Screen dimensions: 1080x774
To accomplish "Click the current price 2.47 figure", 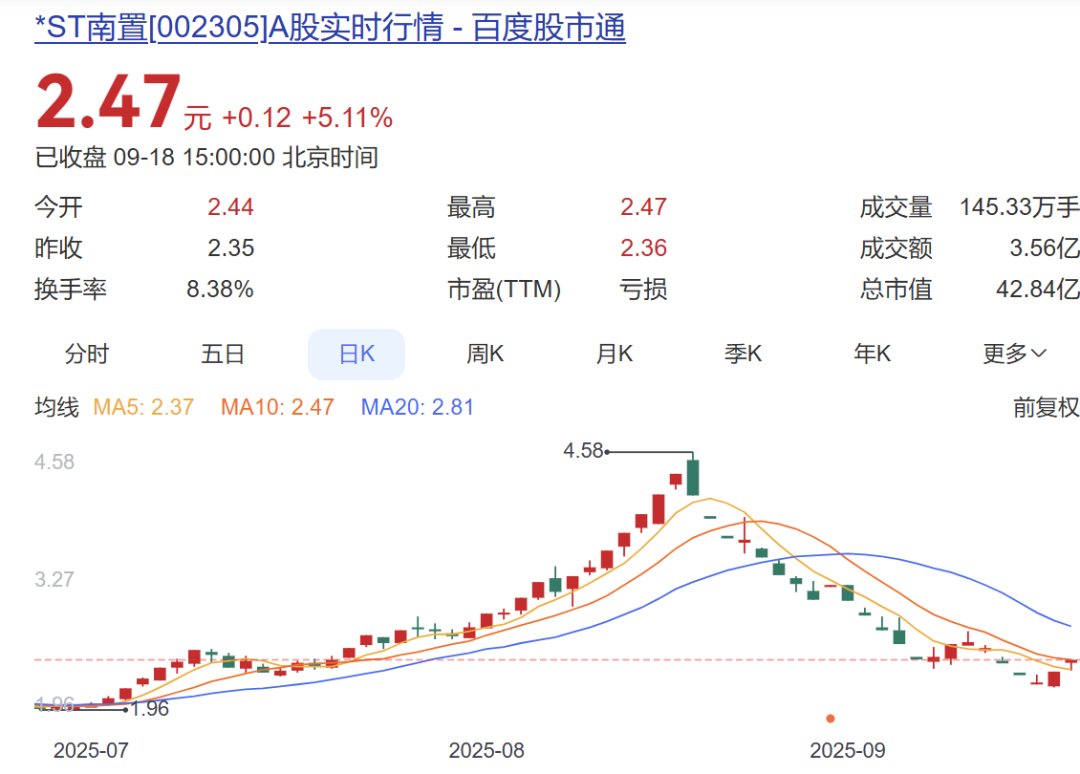I will (108, 104).
